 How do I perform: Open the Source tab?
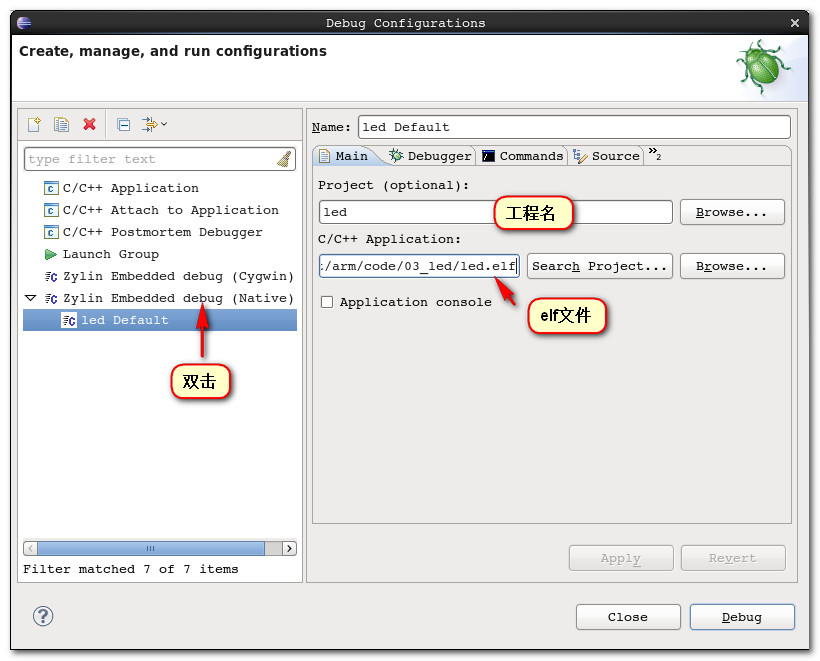click(607, 156)
